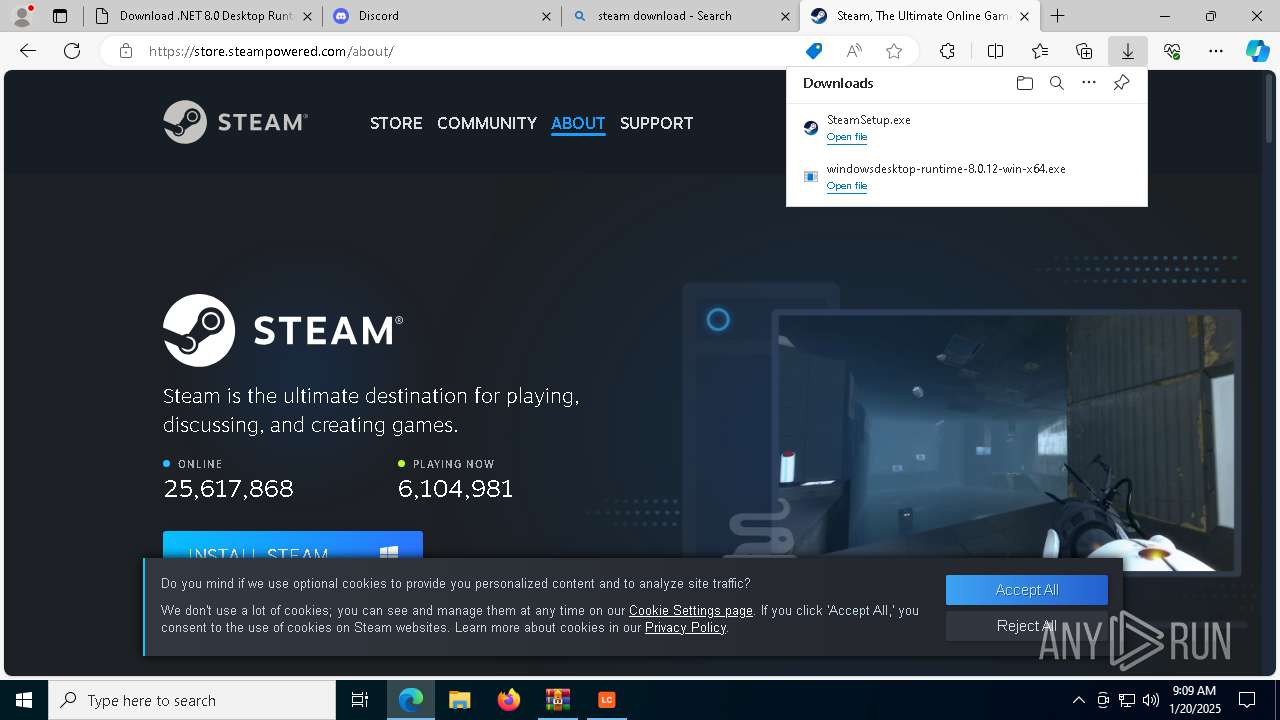1280x720 pixels.
Task: Click SteamSetup.exe file icon in downloads
Action: tap(811, 127)
